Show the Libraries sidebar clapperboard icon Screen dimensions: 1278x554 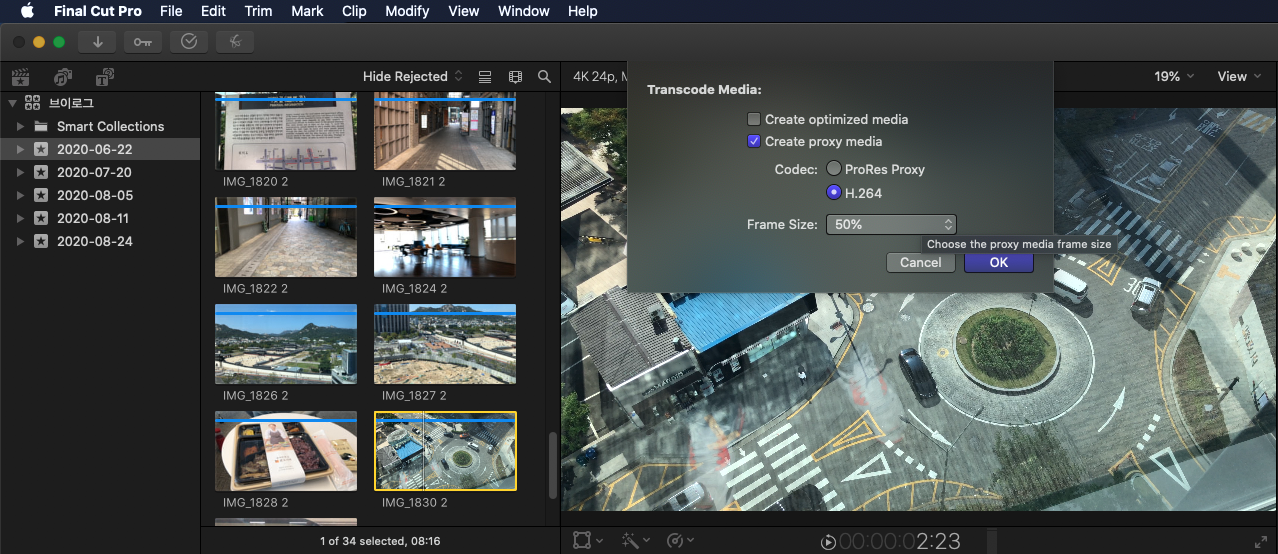(x=20, y=76)
